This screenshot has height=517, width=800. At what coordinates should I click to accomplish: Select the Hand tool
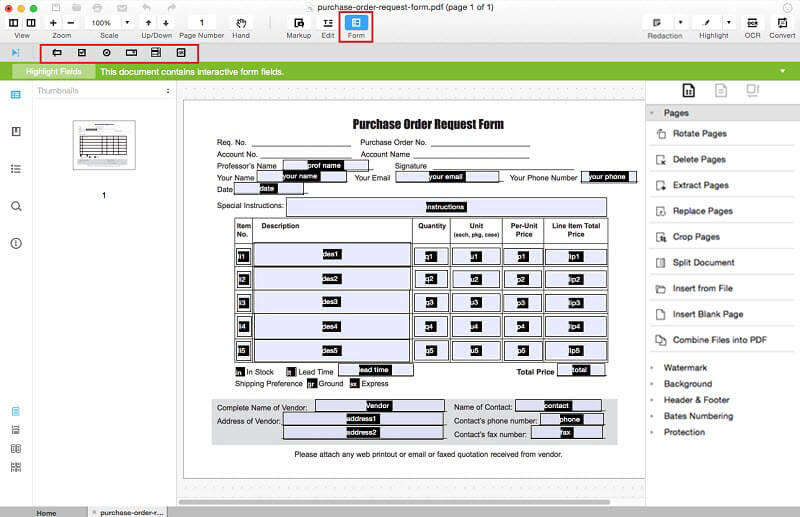click(x=241, y=27)
